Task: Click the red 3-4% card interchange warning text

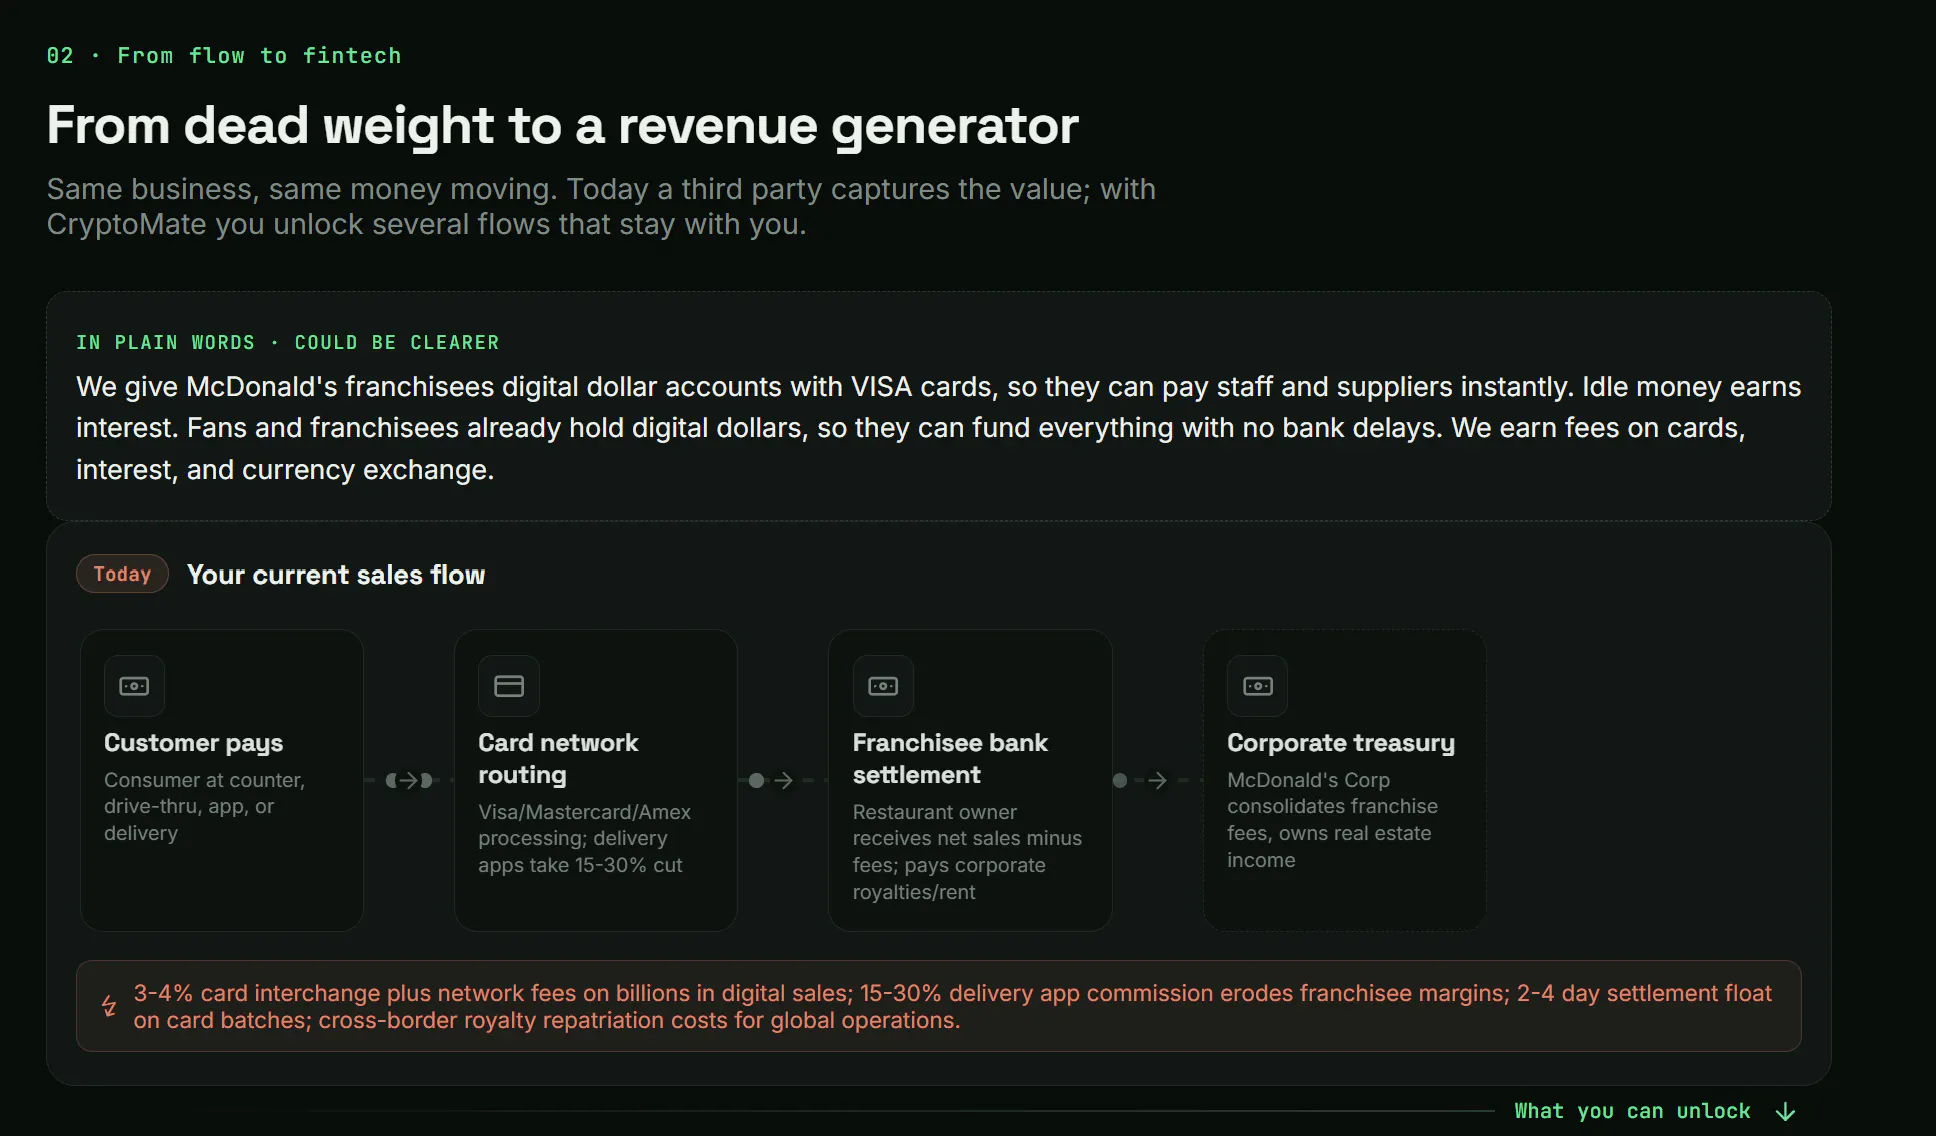Action: click(952, 1006)
